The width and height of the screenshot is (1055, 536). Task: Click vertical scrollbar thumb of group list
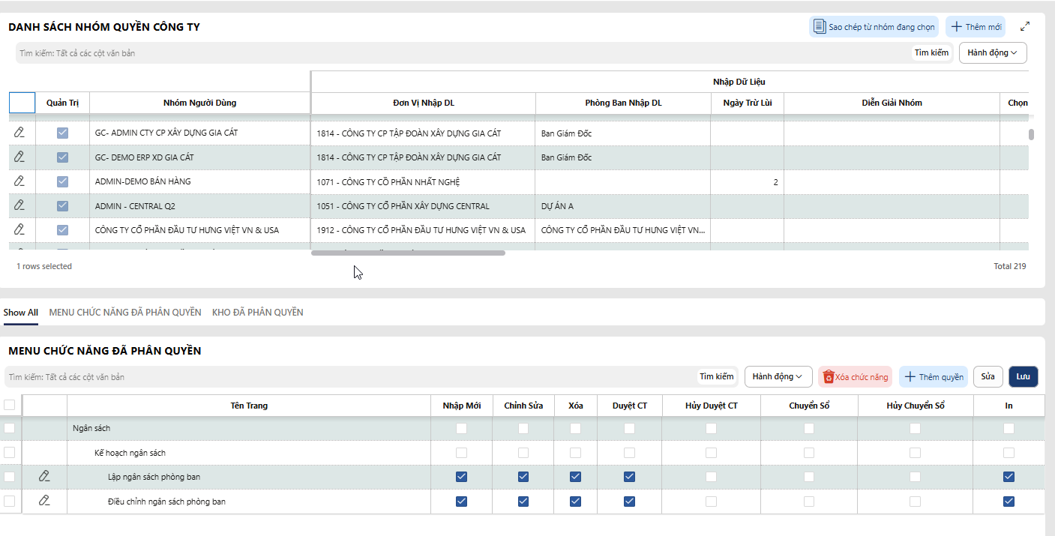coord(1031,134)
